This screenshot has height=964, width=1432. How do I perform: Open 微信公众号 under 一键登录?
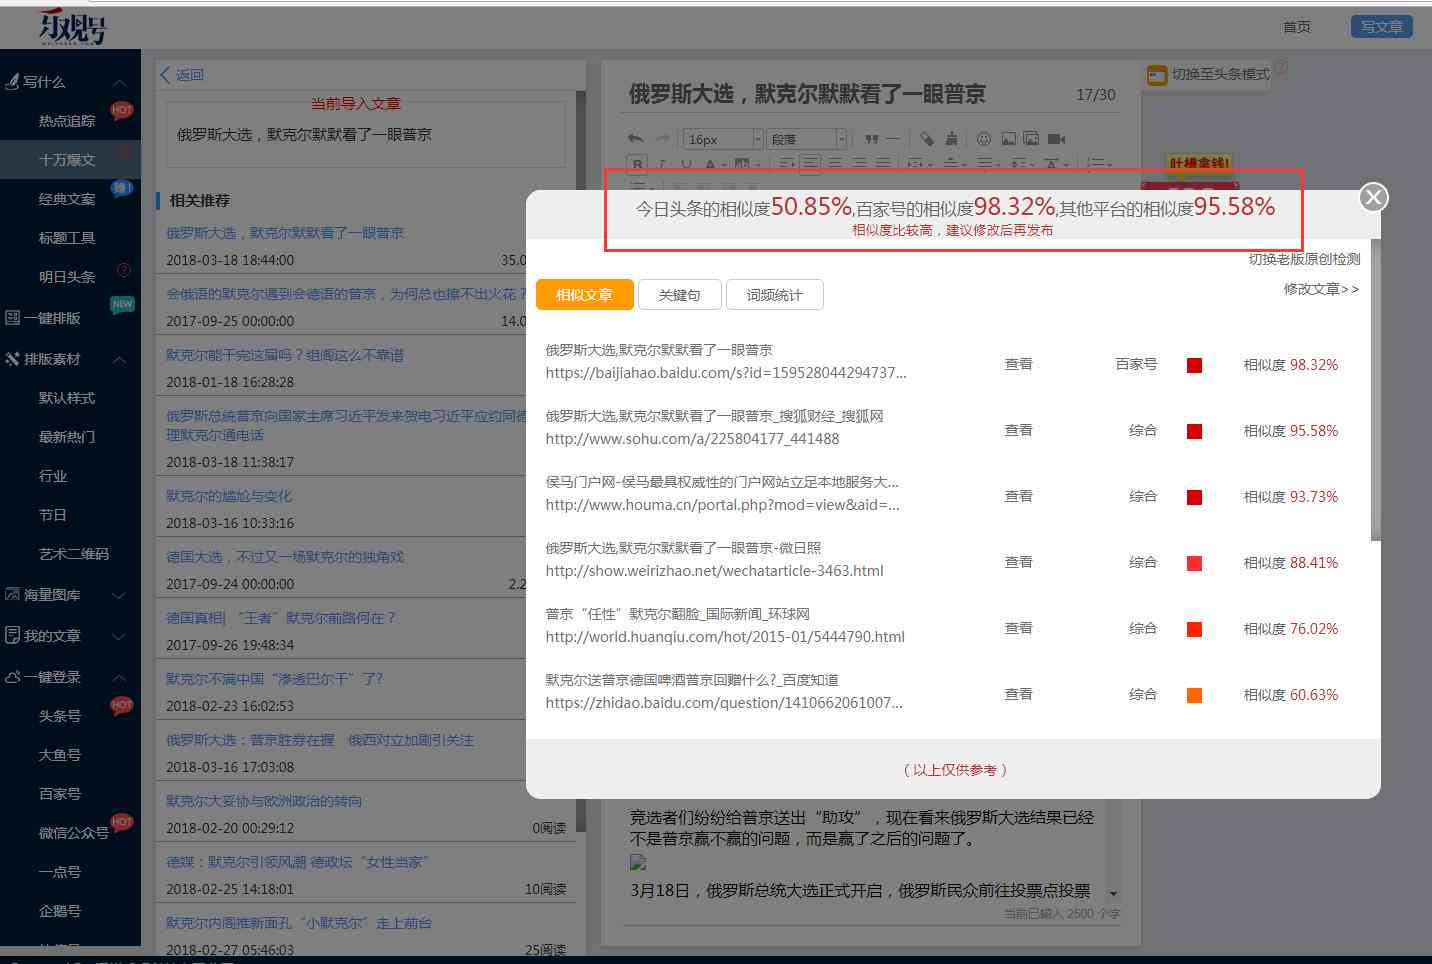pyautogui.click(x=73, y=833)
